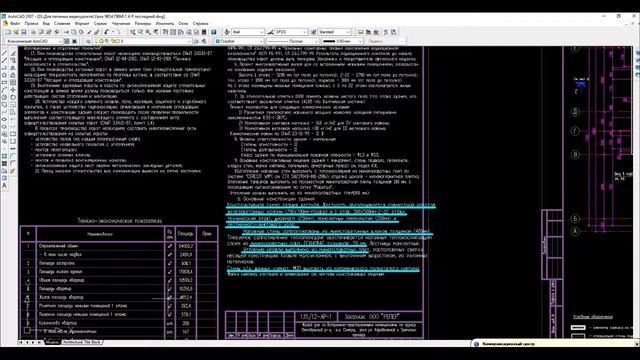The width and height of the screenshot is (640, 360).
Task: Click the first-layout tab scroll arrow
Action: [x=21, y=342]
